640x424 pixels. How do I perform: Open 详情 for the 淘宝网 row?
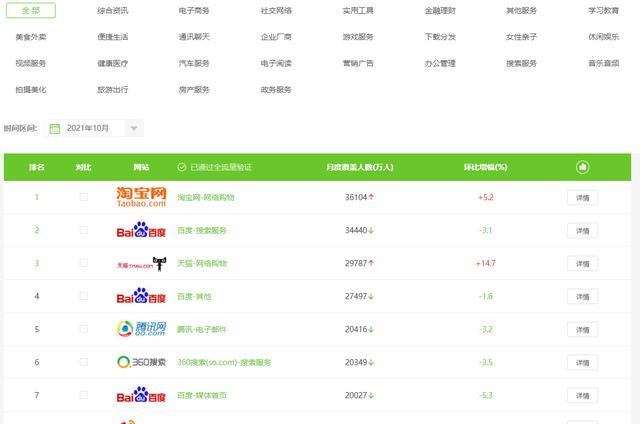point(582,198)
